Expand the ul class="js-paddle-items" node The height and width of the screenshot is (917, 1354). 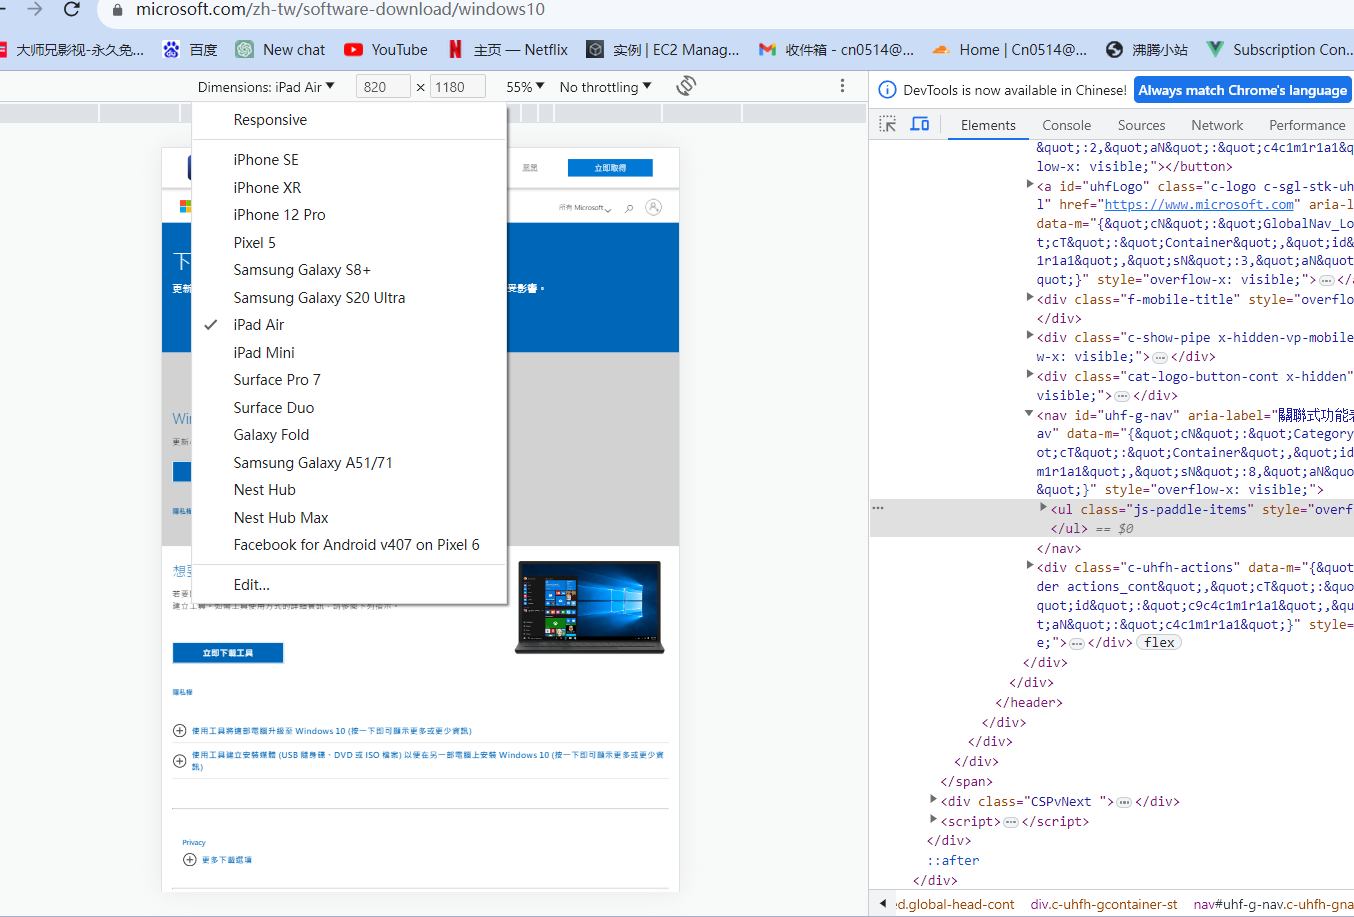[1043, 507]
